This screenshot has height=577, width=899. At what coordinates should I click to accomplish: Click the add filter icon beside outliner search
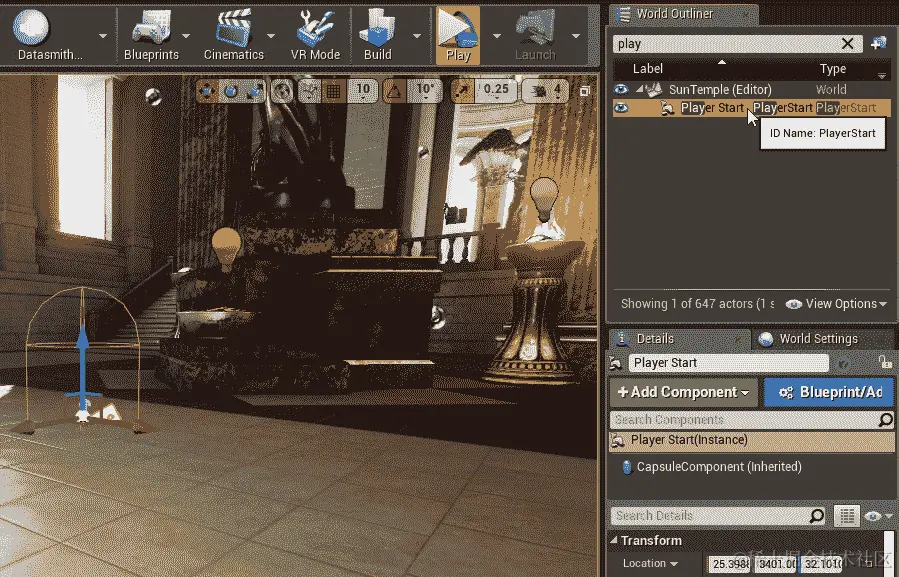pos(878,44)
